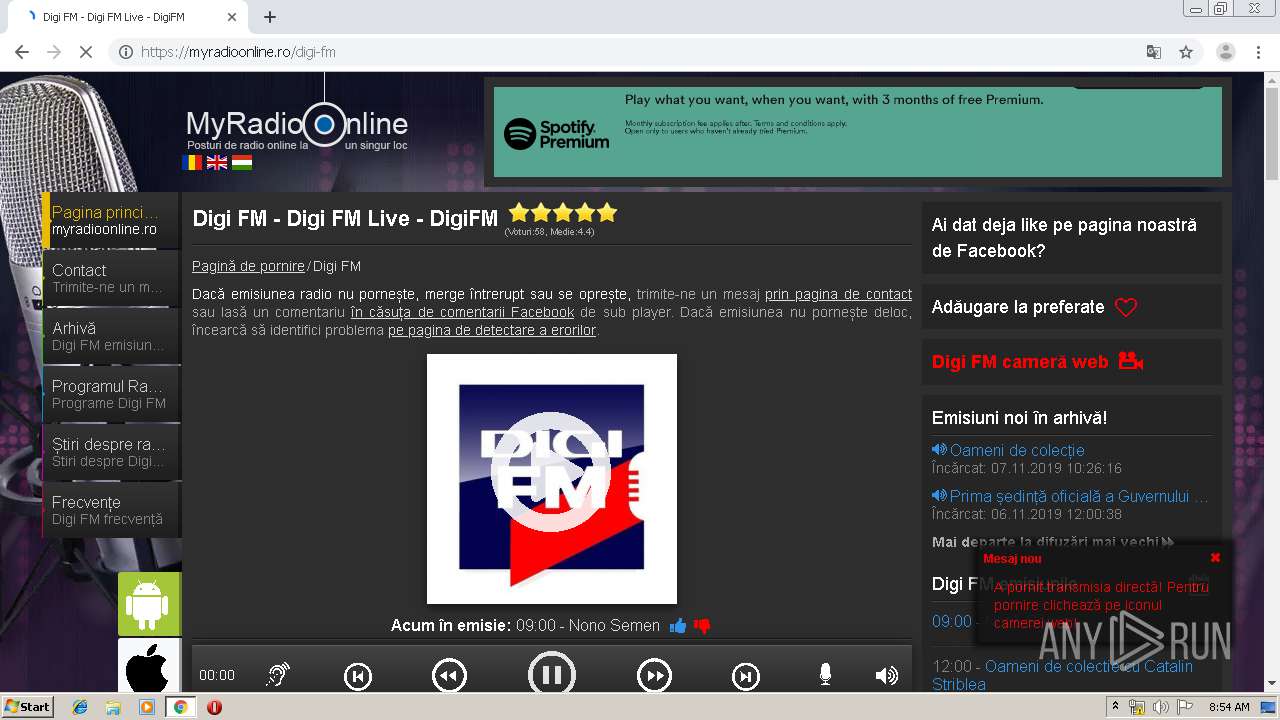Click the hearing aid ear icon in player

point(277,675)
